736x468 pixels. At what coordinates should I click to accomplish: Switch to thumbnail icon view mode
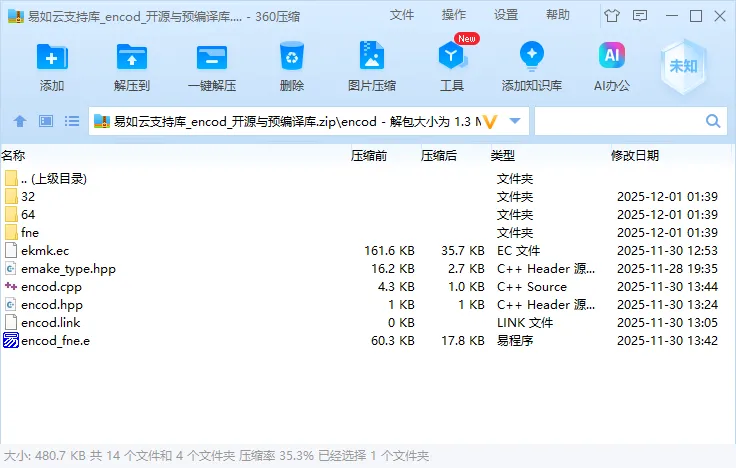45,121
